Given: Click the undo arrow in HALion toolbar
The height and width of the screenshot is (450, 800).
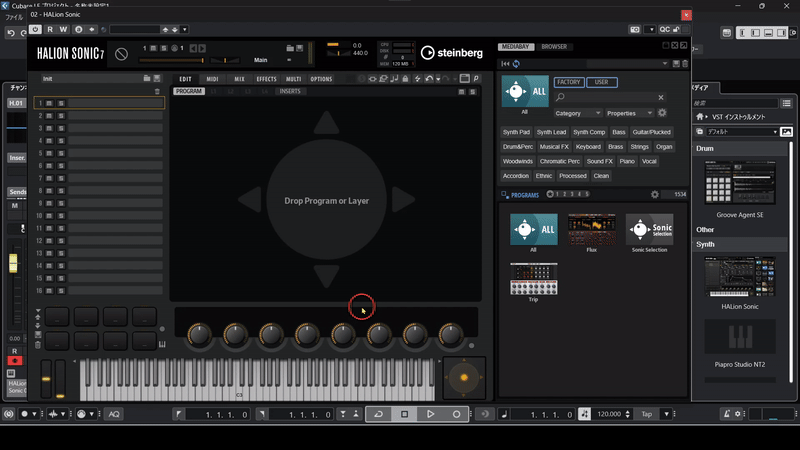Looking at the screenshot, I should coord(429,79).
